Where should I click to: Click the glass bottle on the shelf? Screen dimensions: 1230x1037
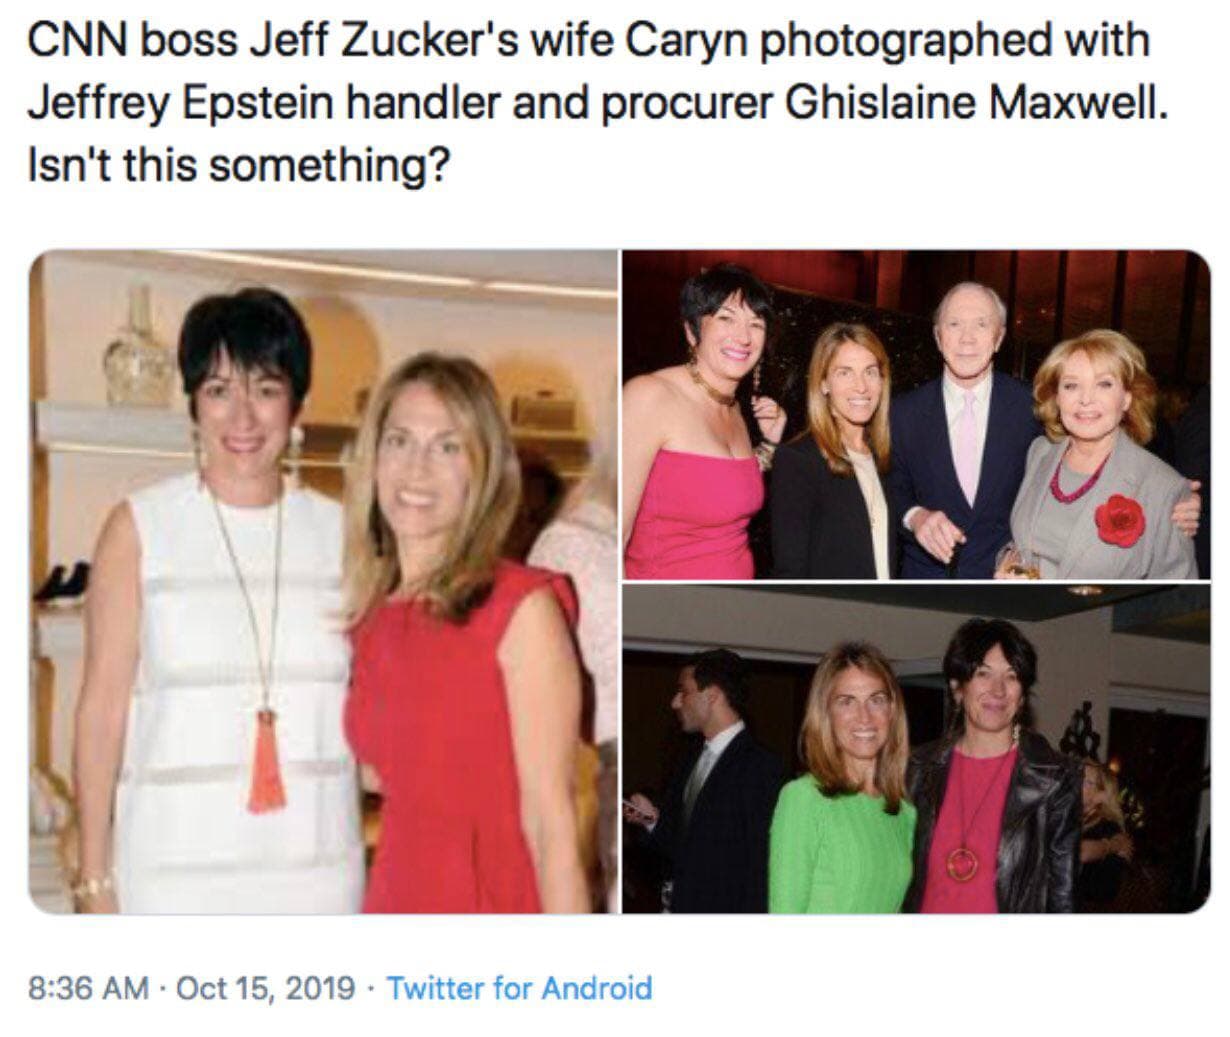(139, 350)
